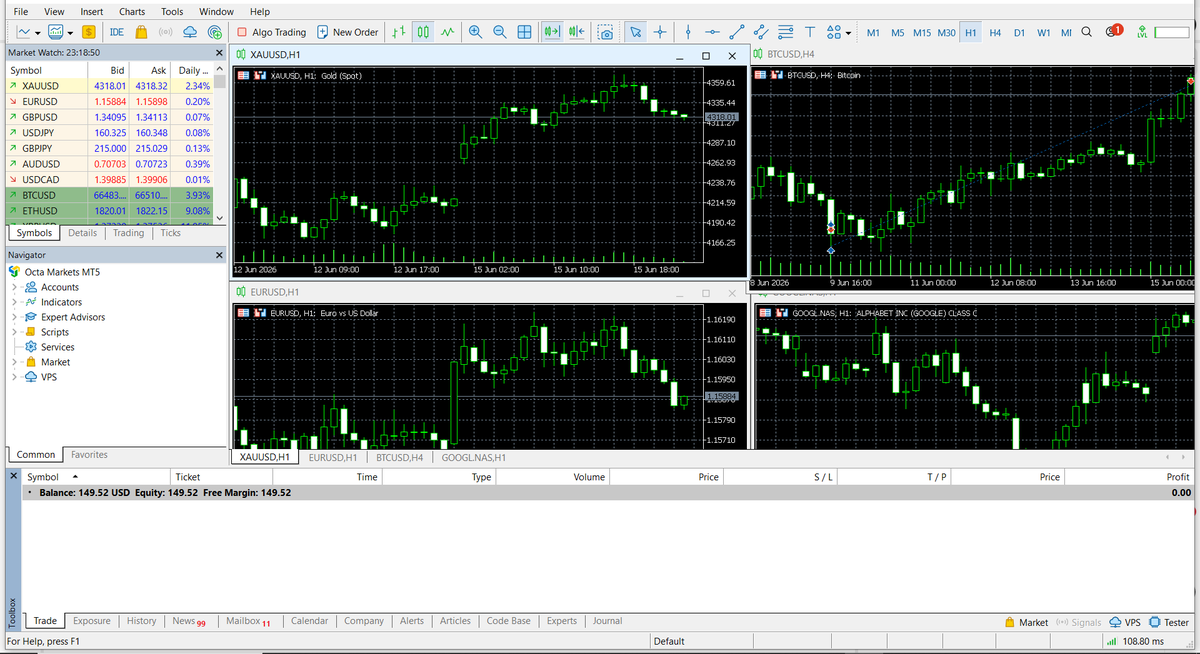Image resolution: width=1200 pixels, height=654 pixels.
Task: Expand Scripts in Navigator
Action: 15,332
